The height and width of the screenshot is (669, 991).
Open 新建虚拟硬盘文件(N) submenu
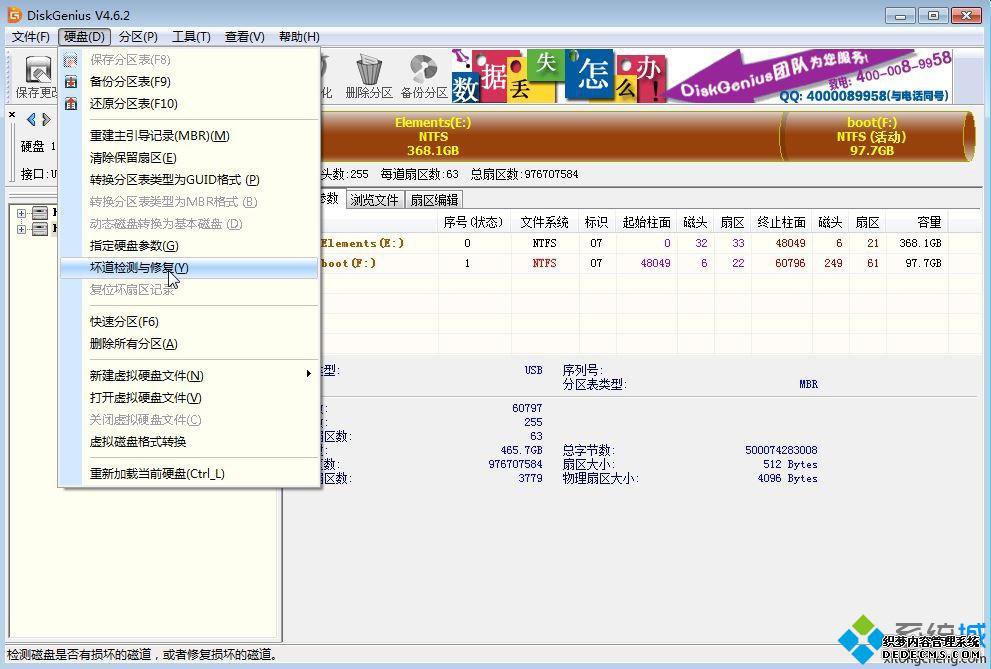189,376
